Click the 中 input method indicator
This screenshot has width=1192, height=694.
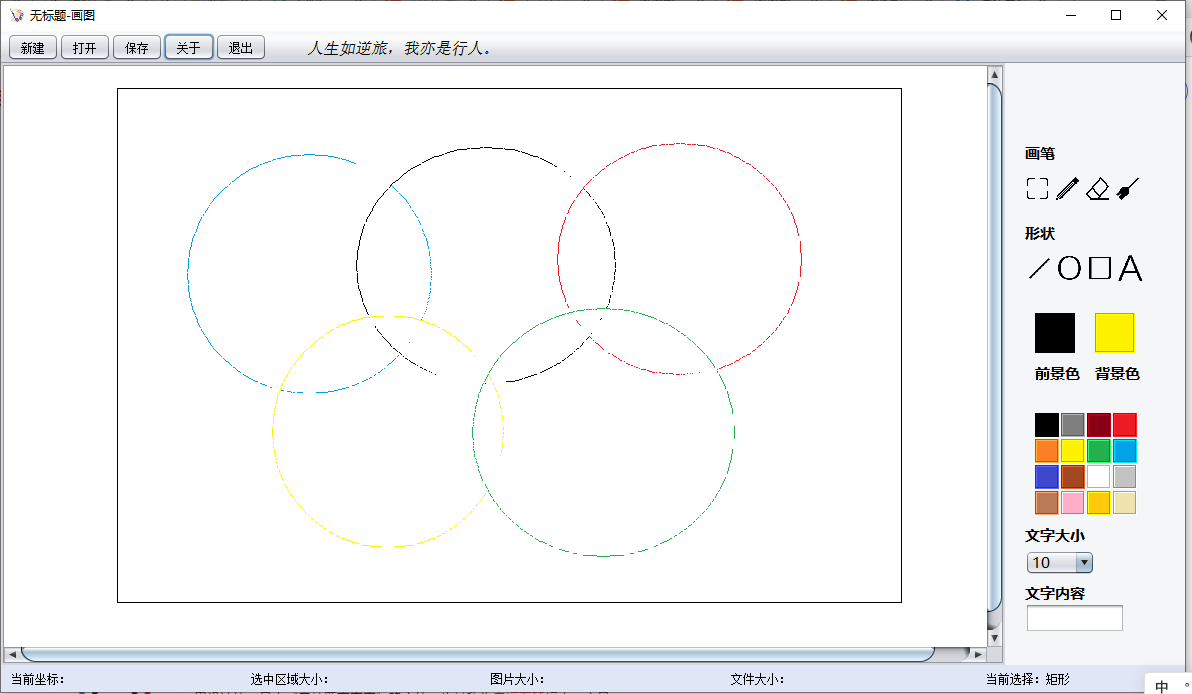click(x=1162, y=686)
